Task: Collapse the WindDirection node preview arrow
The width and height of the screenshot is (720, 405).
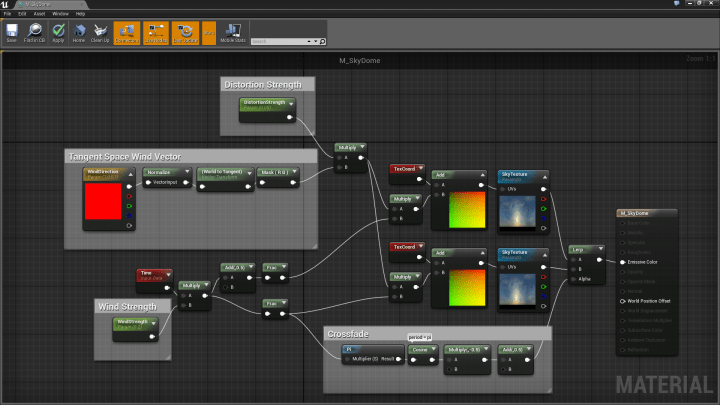Action: pos(130,172)
